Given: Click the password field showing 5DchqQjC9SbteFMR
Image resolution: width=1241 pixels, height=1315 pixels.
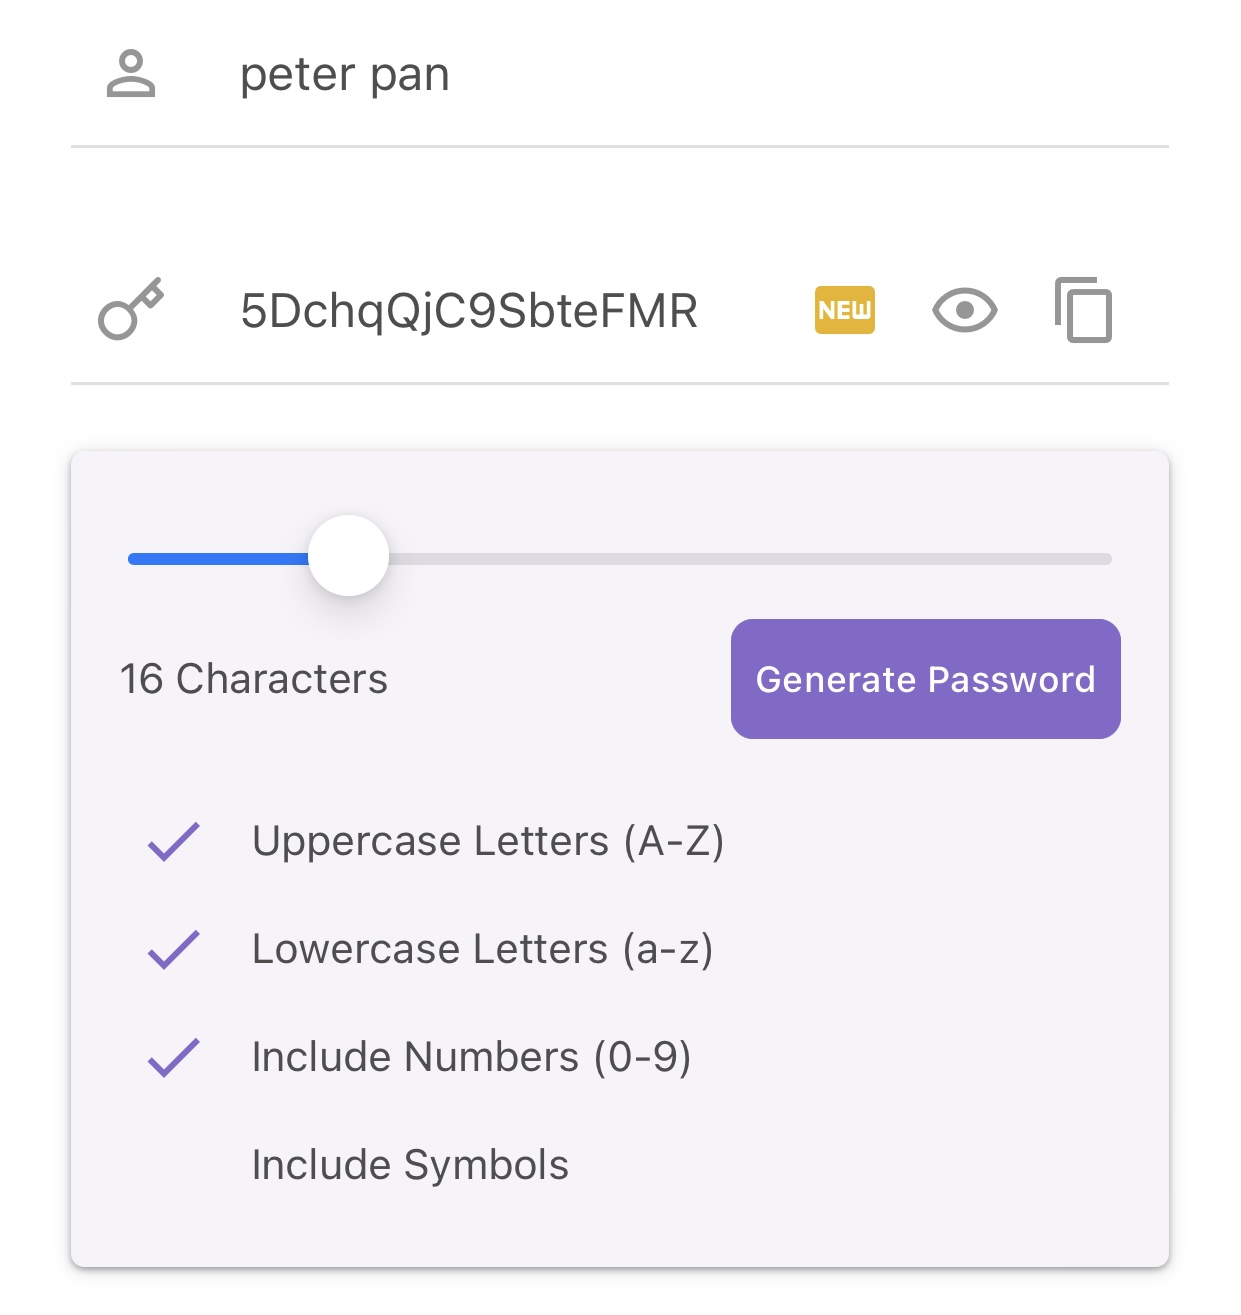Looking at the screenshot, I should point(469,311).
